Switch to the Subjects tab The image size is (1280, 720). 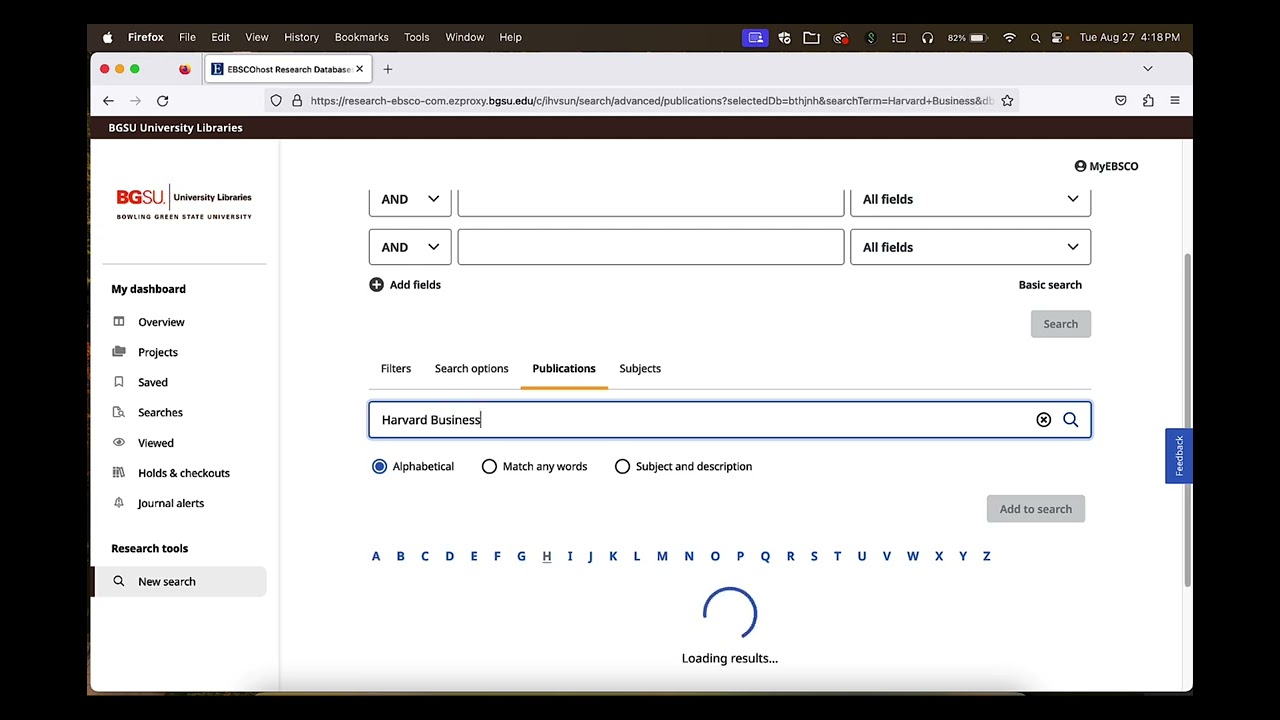pos(640,368)
